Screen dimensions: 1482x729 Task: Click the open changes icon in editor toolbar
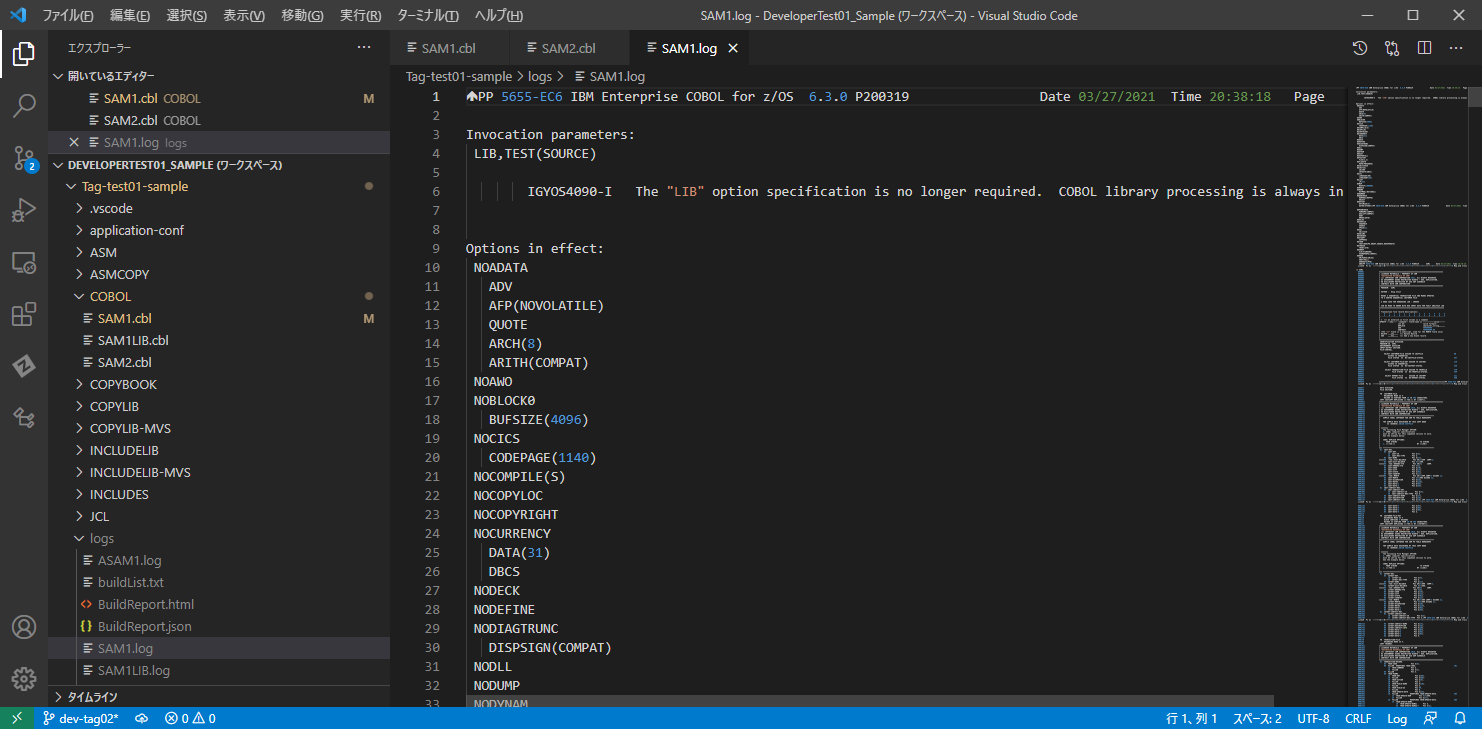[x=1392, y=48]
